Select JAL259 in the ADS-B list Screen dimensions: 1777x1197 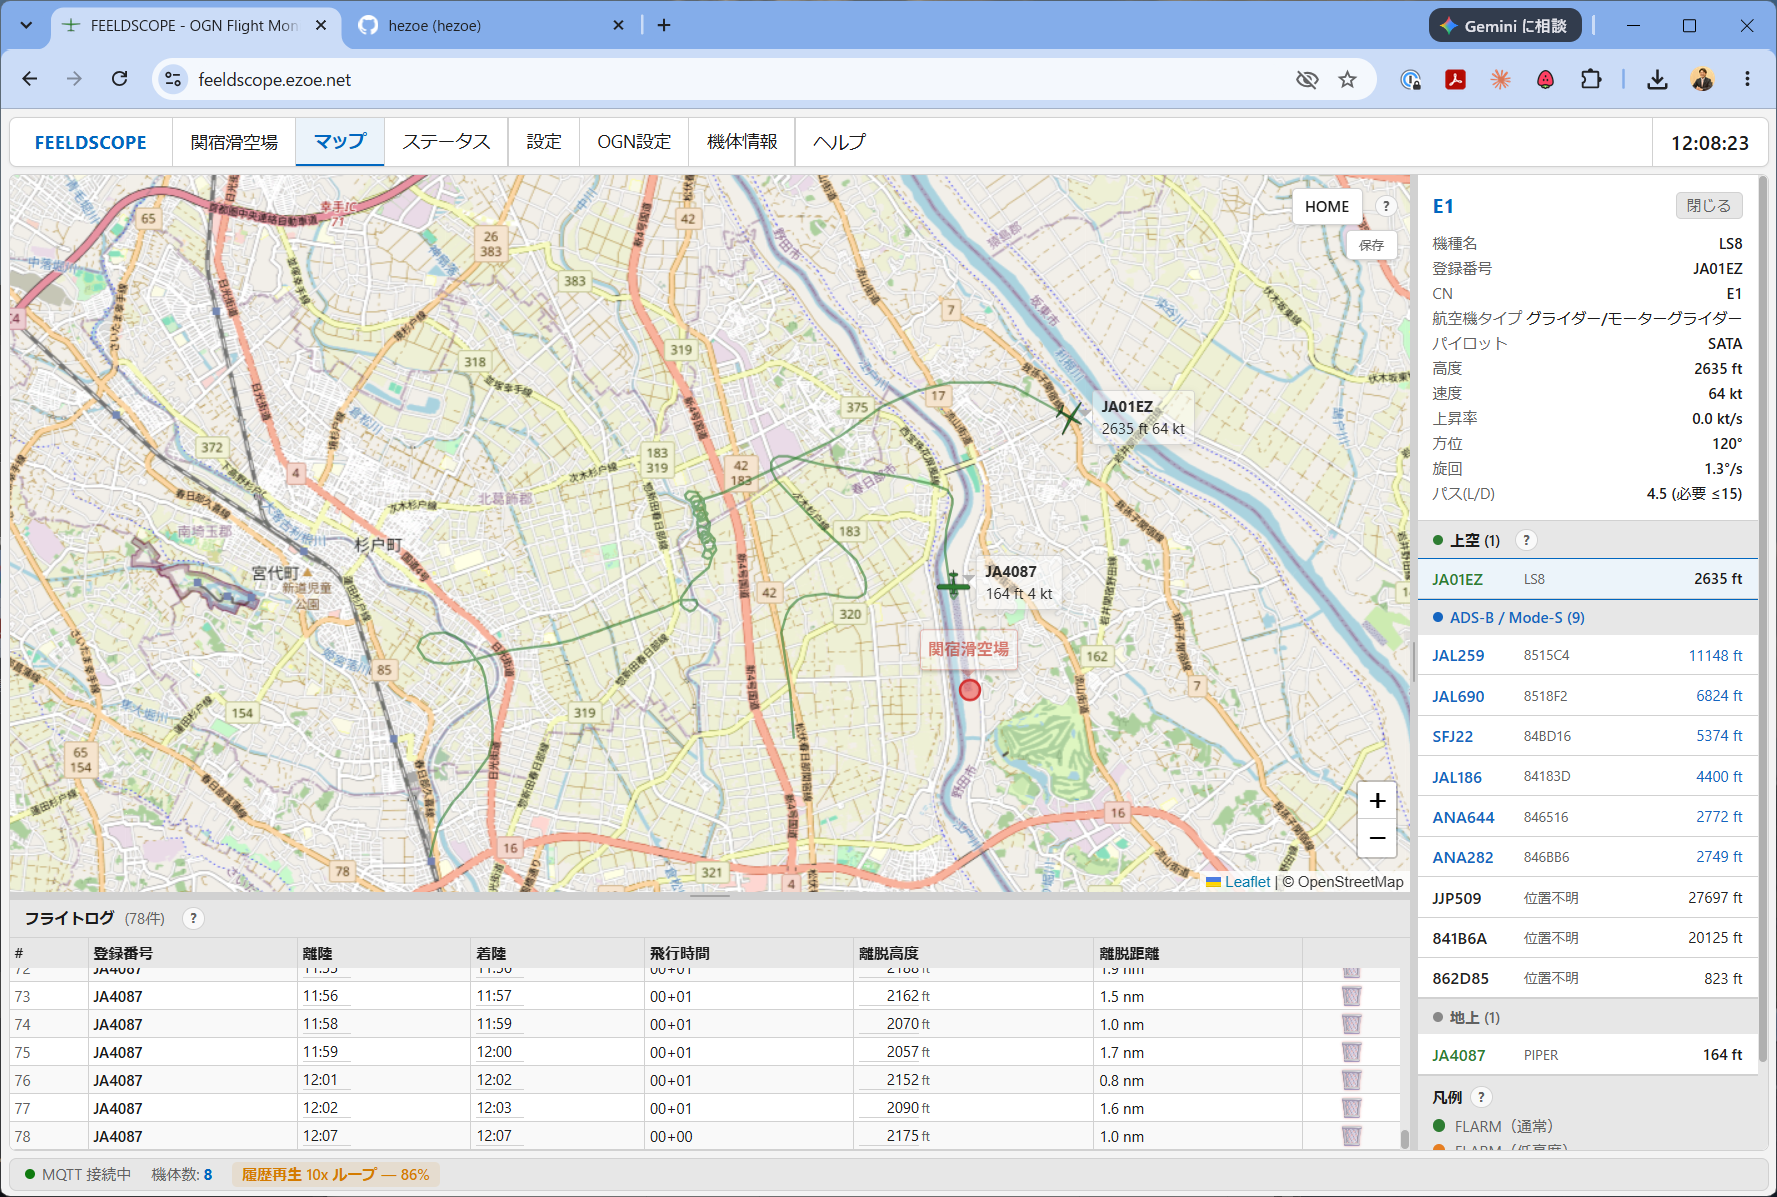click(x=1587, y=656)
